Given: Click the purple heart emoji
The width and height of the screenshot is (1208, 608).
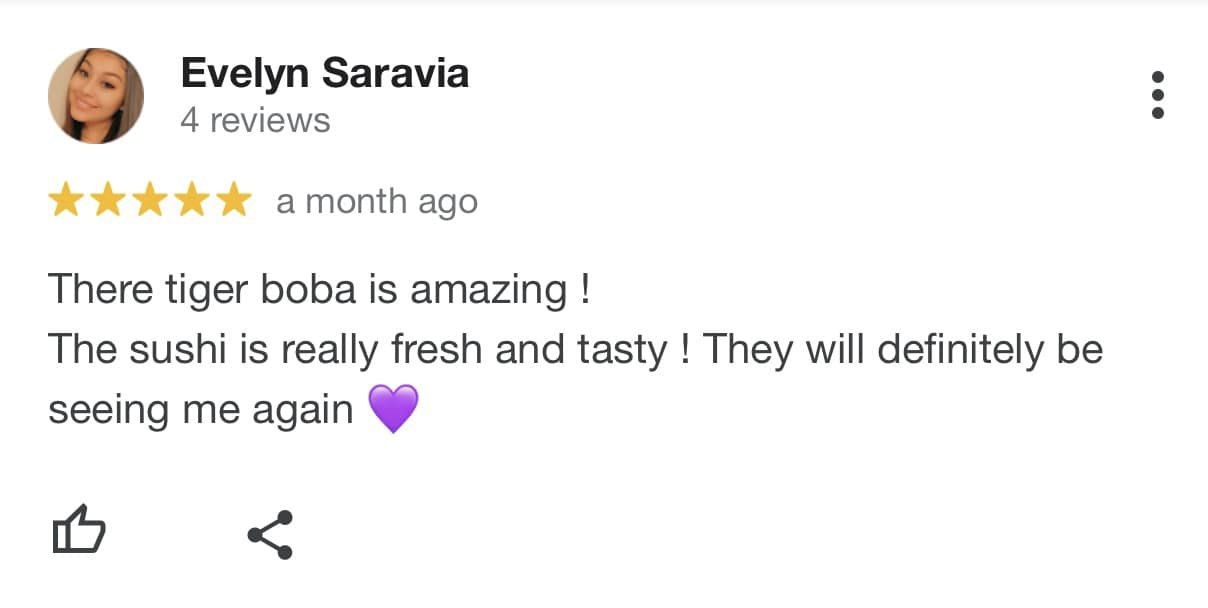Looking at the screenshot, I should click(x=393, y=410).
